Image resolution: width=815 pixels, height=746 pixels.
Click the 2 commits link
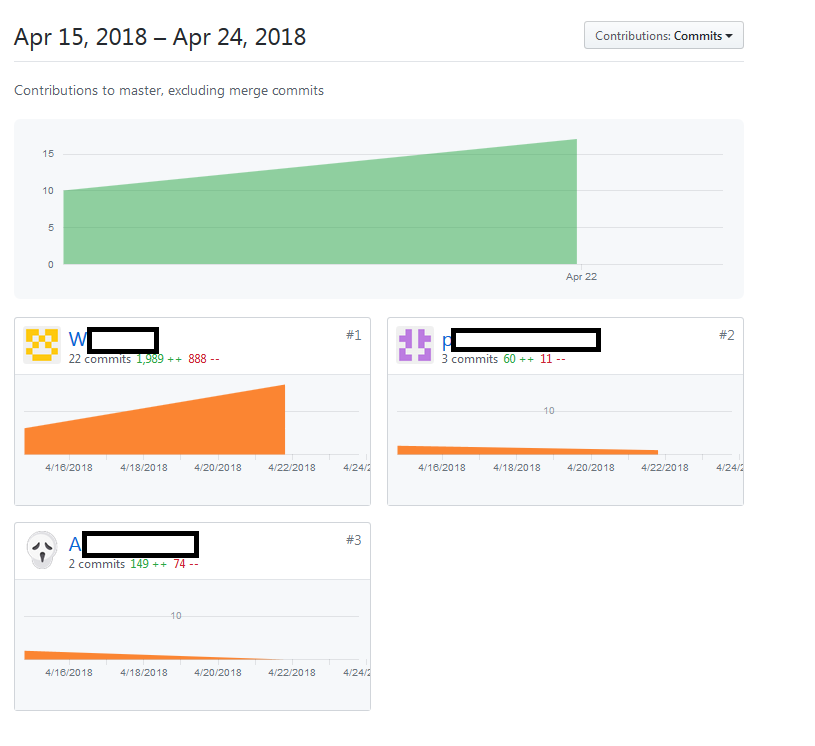pyautogui.click(x=97, y=564)
